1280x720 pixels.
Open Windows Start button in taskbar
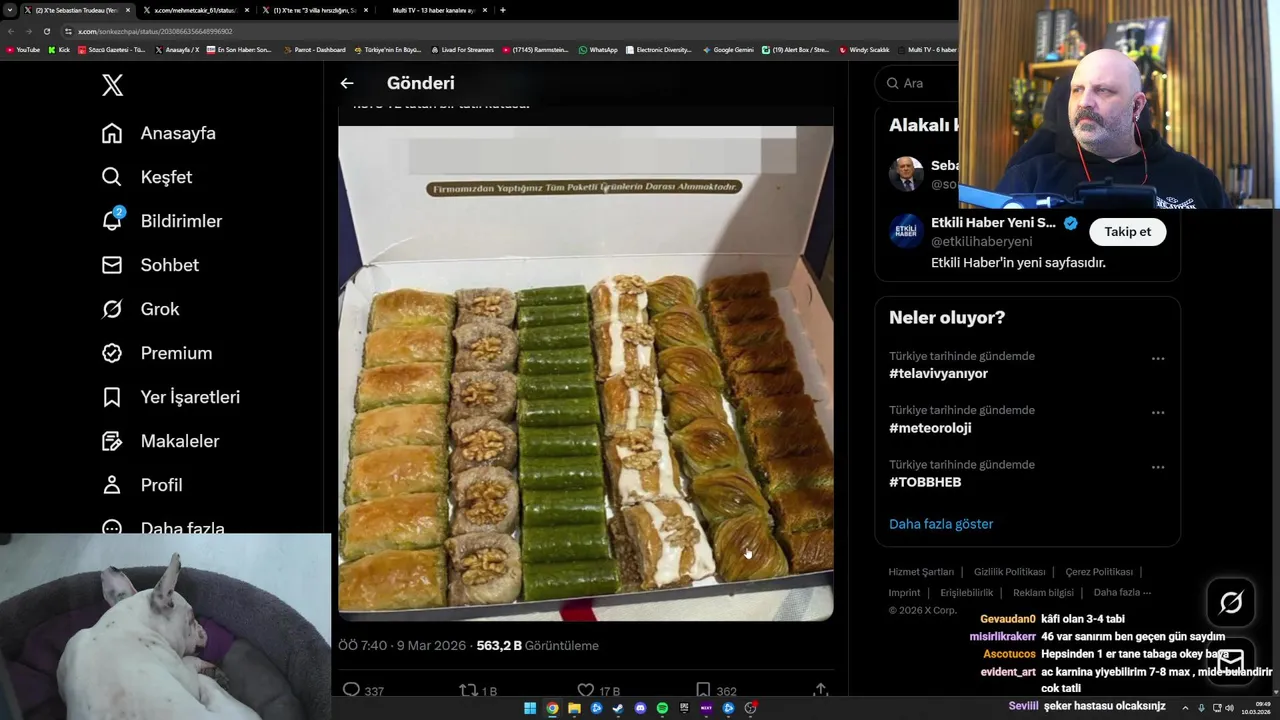pos(530,708)
